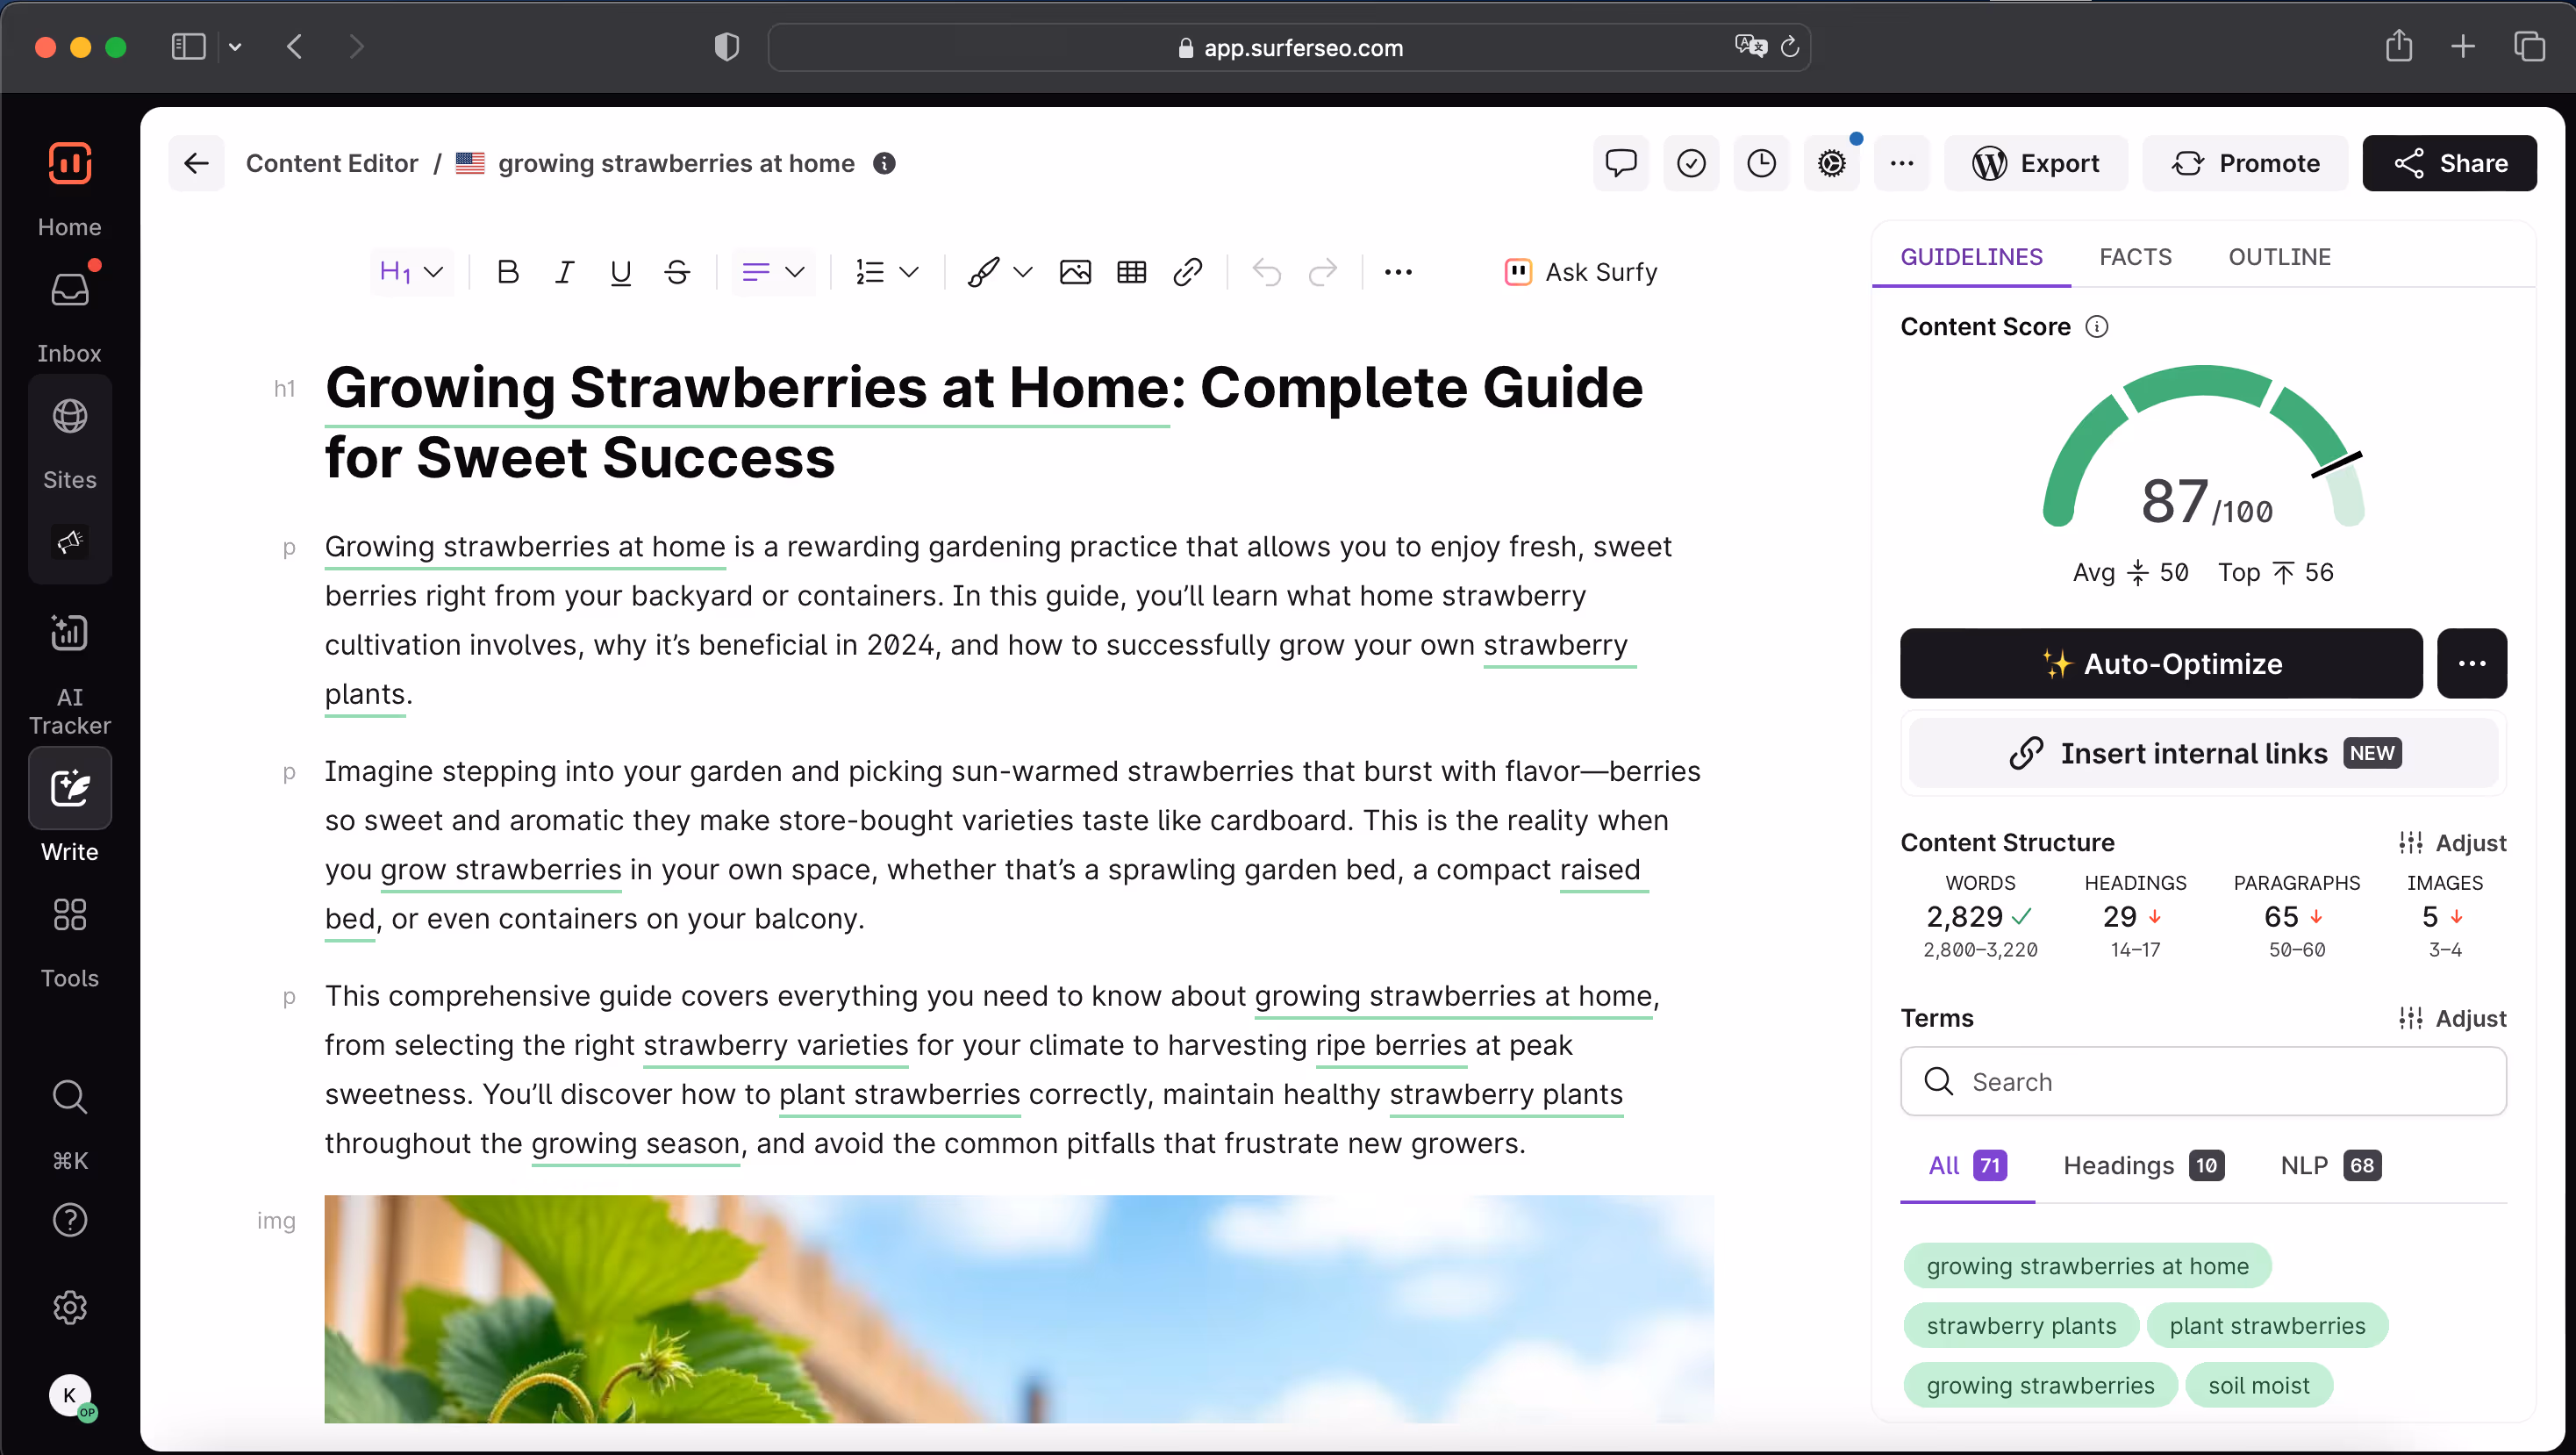Viewport: 2576px width, 1455px height.
Task: Switch to the GUIDELINES tab
Action: (1971, 257)
